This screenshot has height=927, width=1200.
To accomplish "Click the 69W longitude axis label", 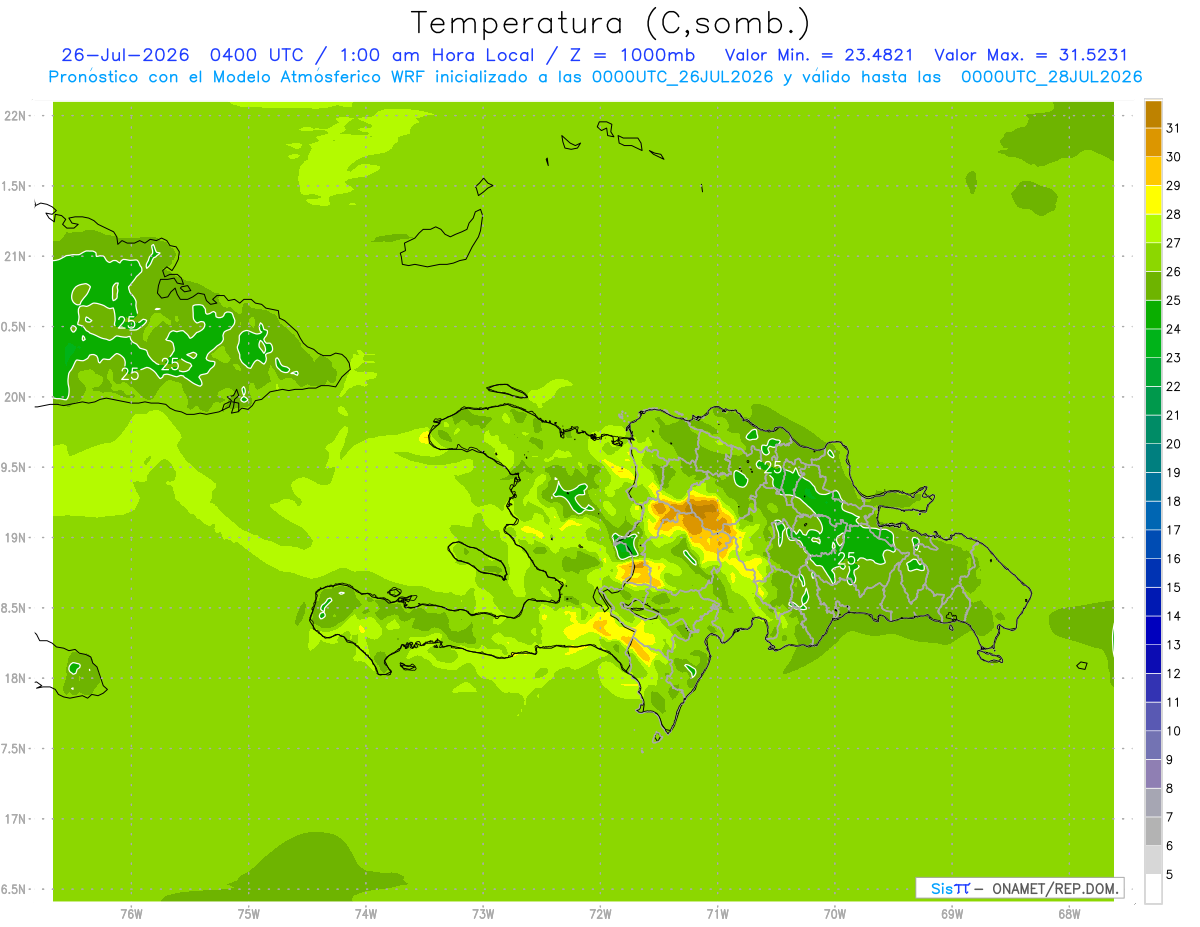I will tap(952, 914).
